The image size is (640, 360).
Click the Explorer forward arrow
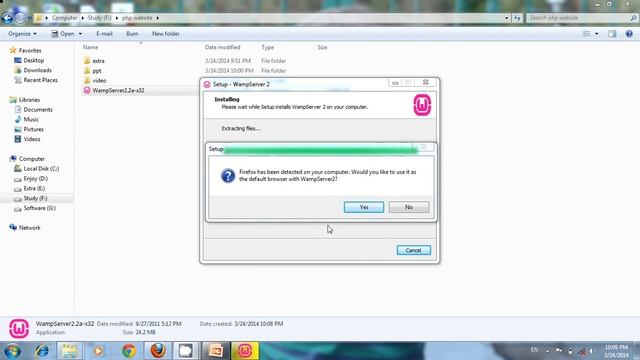pos(20,18)
